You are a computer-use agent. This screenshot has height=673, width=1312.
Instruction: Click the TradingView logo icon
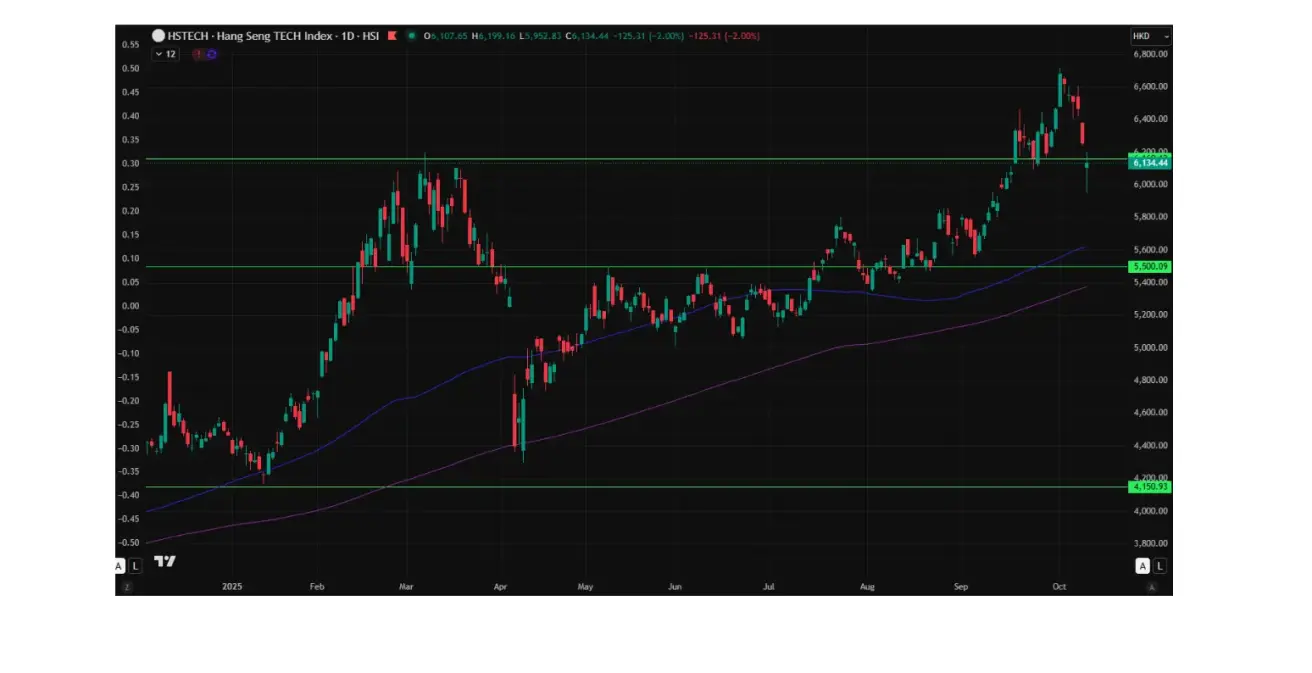pos(165,562)
